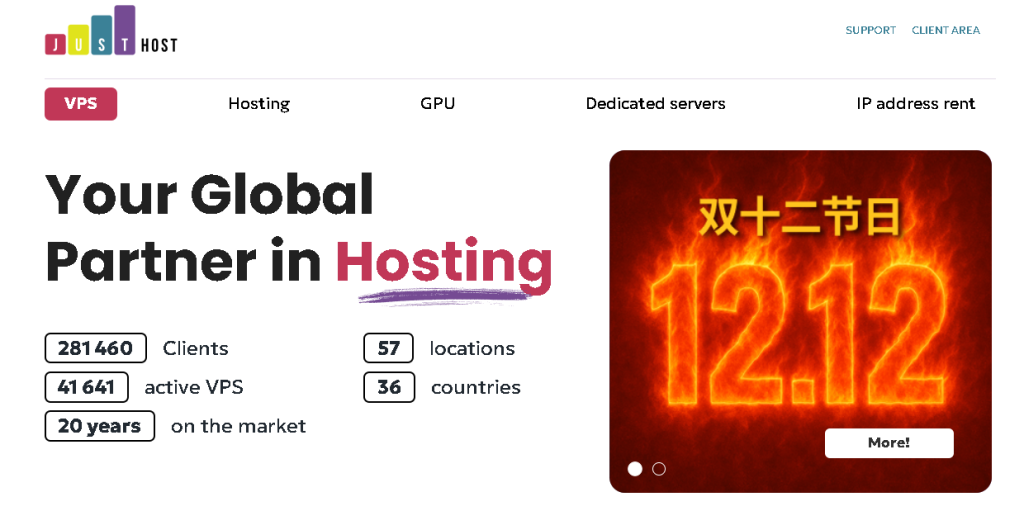Click the pink Hosting word in headline
This screenshot has width=1024, height=511.
click(x=443, y=261)
